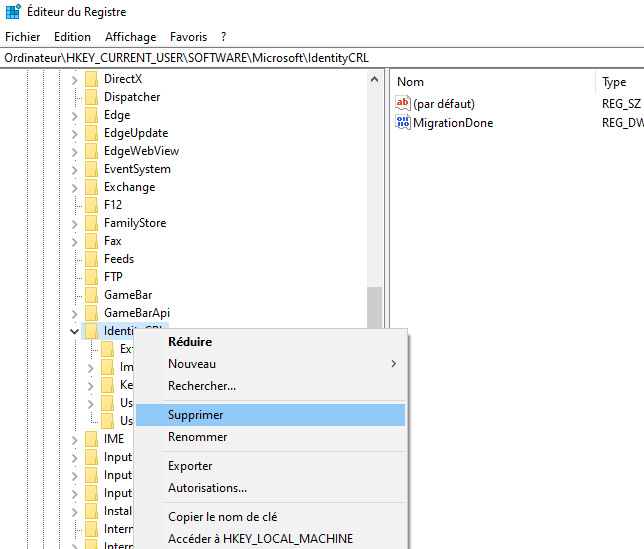Open the Nouveau submenu arrow
Image resolution: width=644 pixels, height=549 pixels.
point(393,364)
